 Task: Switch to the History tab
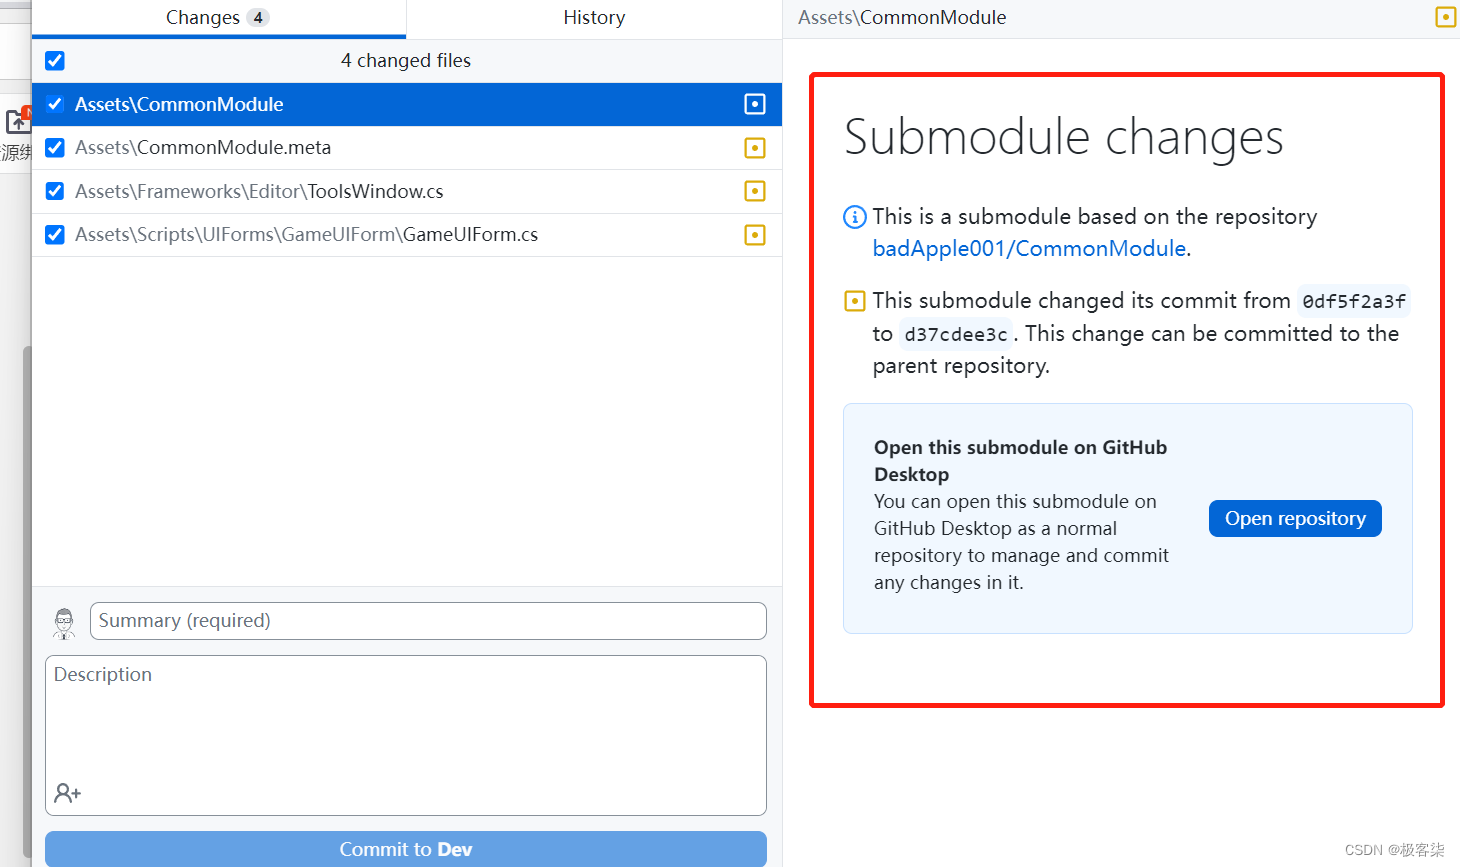point(594,17)
